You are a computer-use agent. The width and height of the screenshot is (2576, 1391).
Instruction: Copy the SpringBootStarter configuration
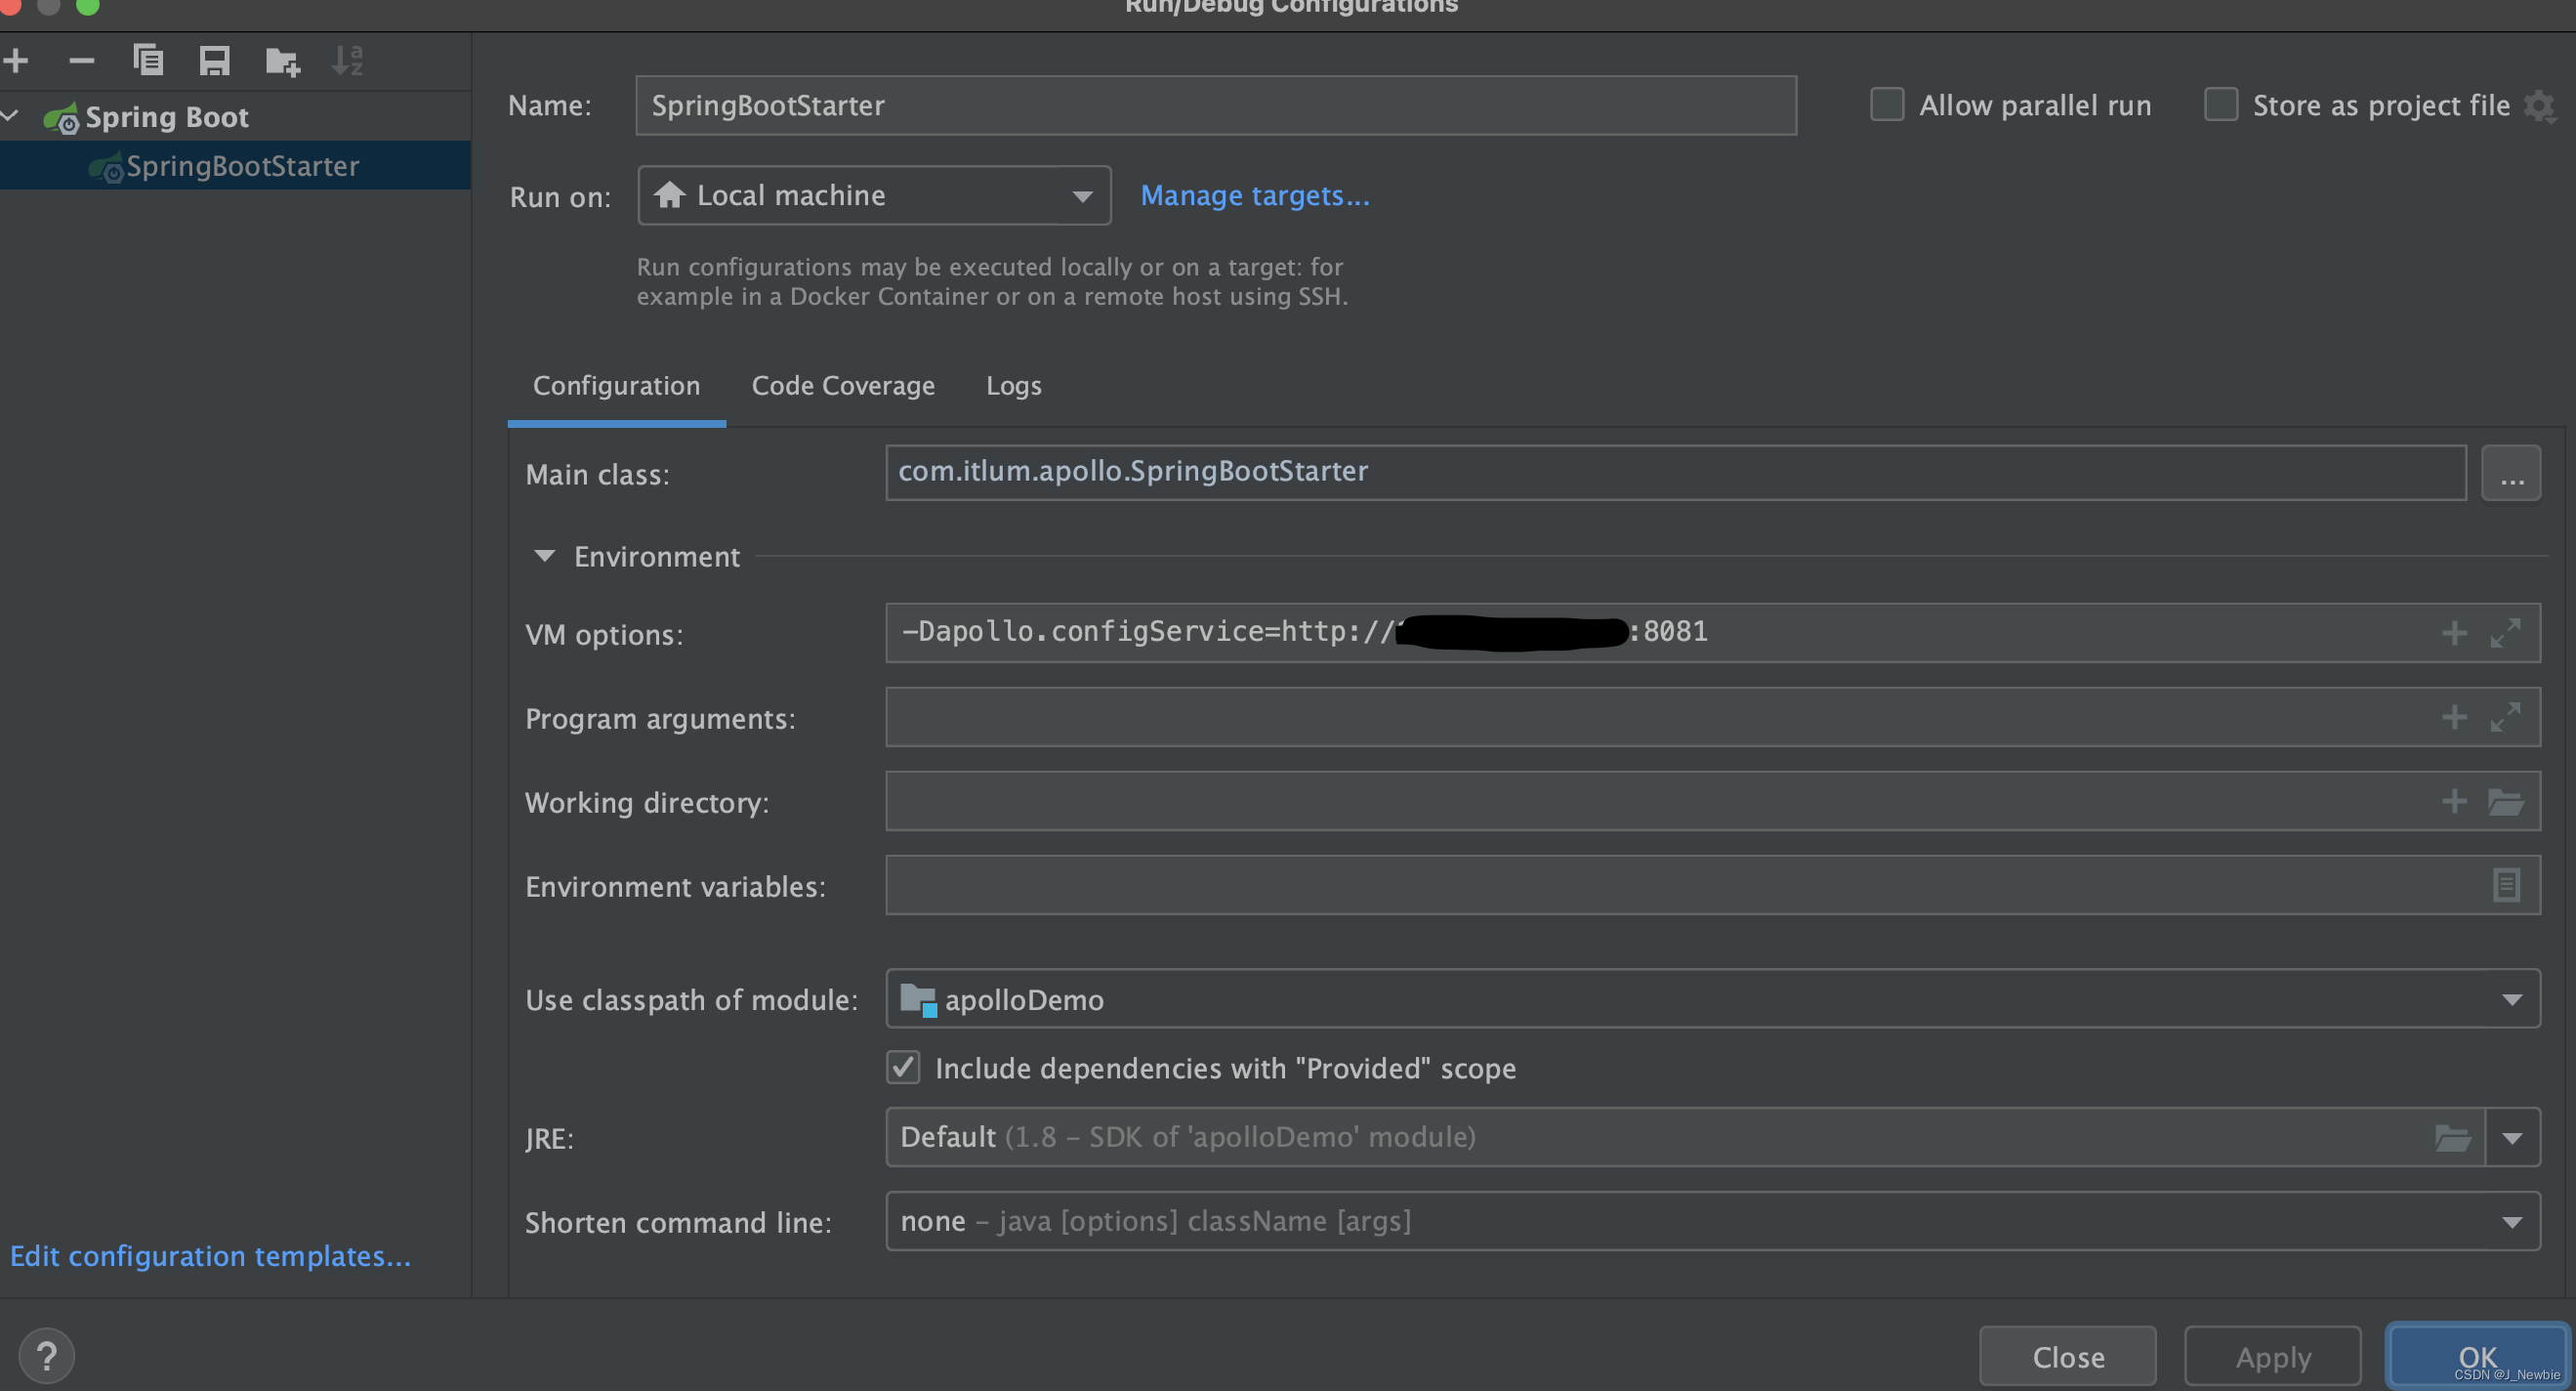[x=148, y=60]
